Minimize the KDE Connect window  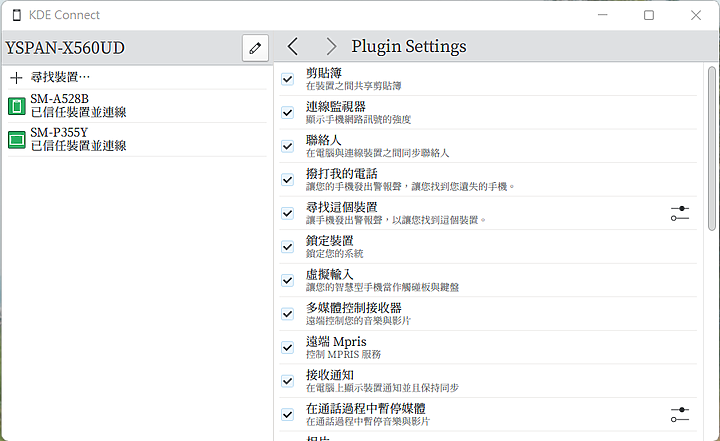pyautogui.click(x=602, y=15)
